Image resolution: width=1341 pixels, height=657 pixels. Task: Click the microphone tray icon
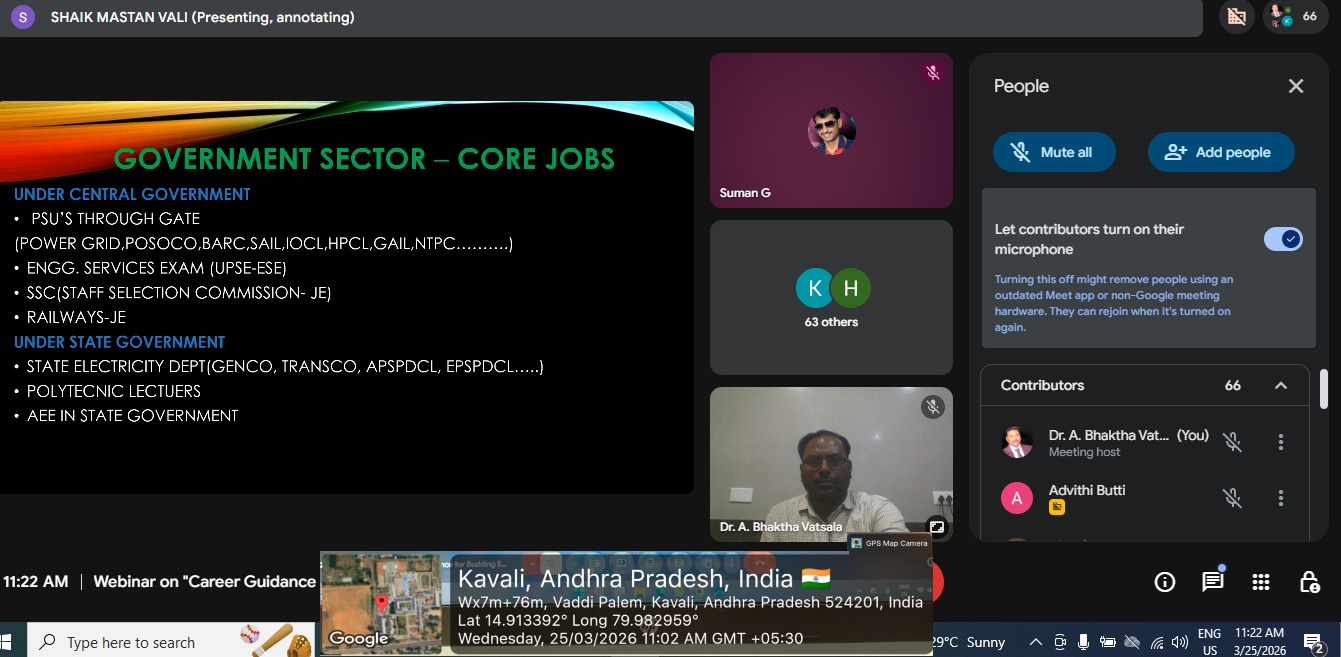[x=1083, y=642]
